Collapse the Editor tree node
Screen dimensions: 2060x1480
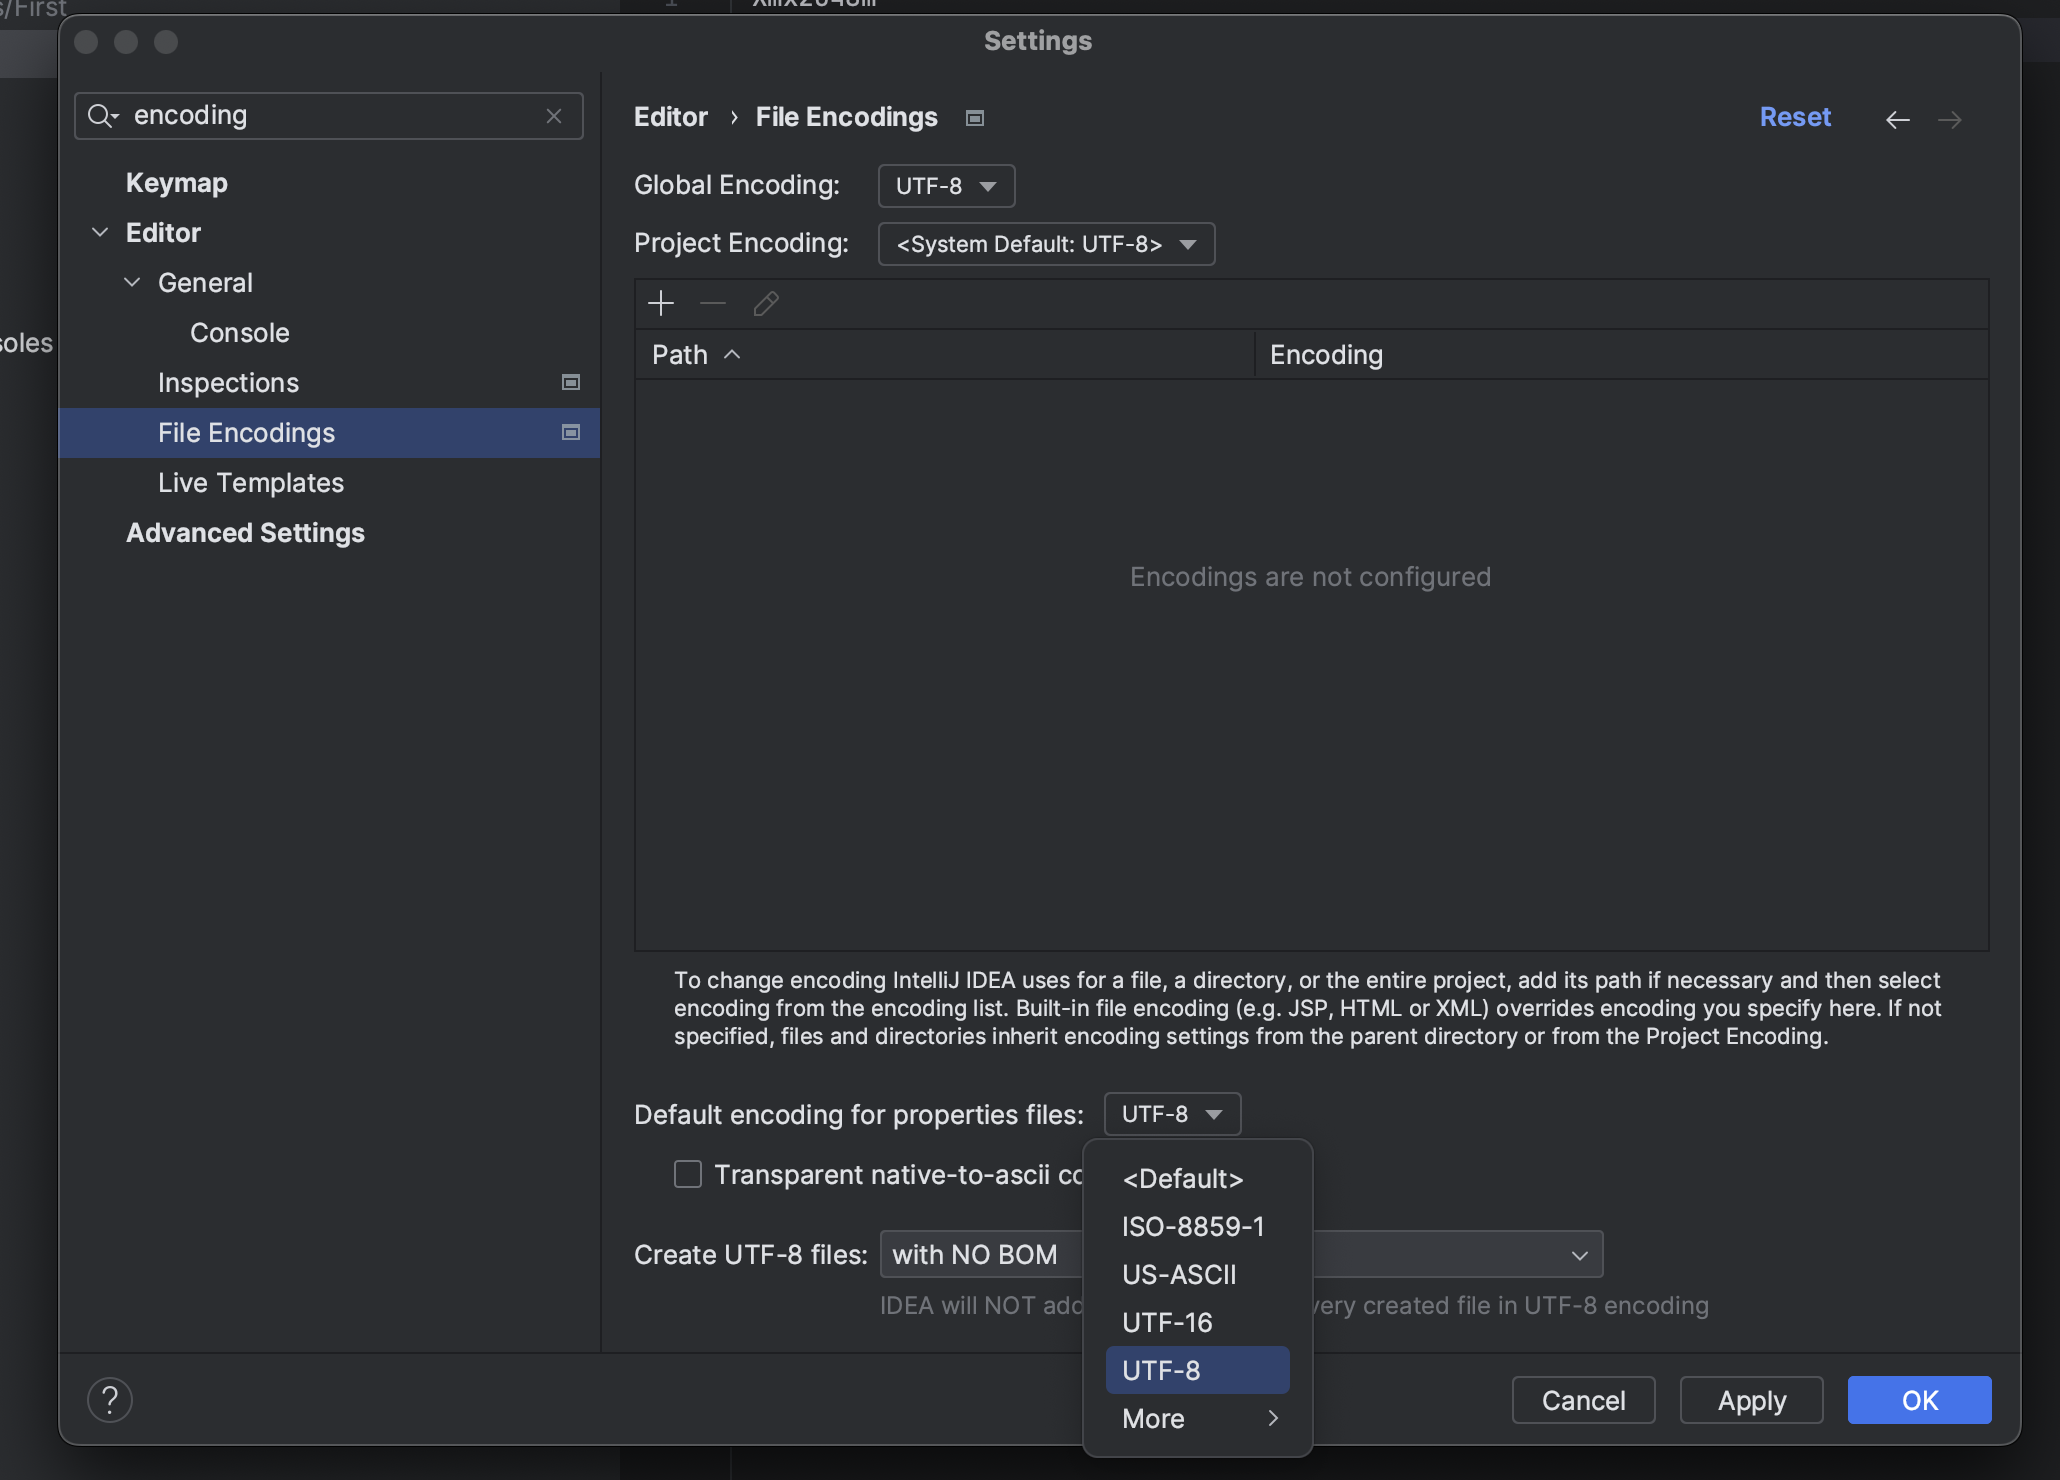(x=100, y=232)
